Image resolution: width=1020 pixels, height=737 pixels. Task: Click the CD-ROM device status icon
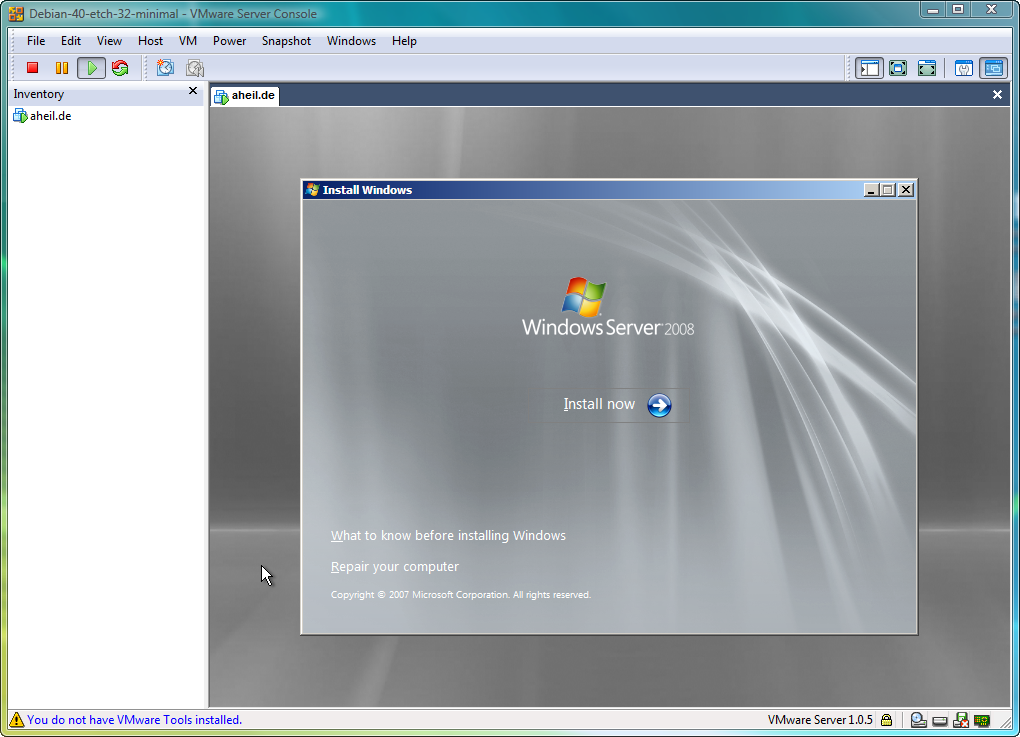918,720
